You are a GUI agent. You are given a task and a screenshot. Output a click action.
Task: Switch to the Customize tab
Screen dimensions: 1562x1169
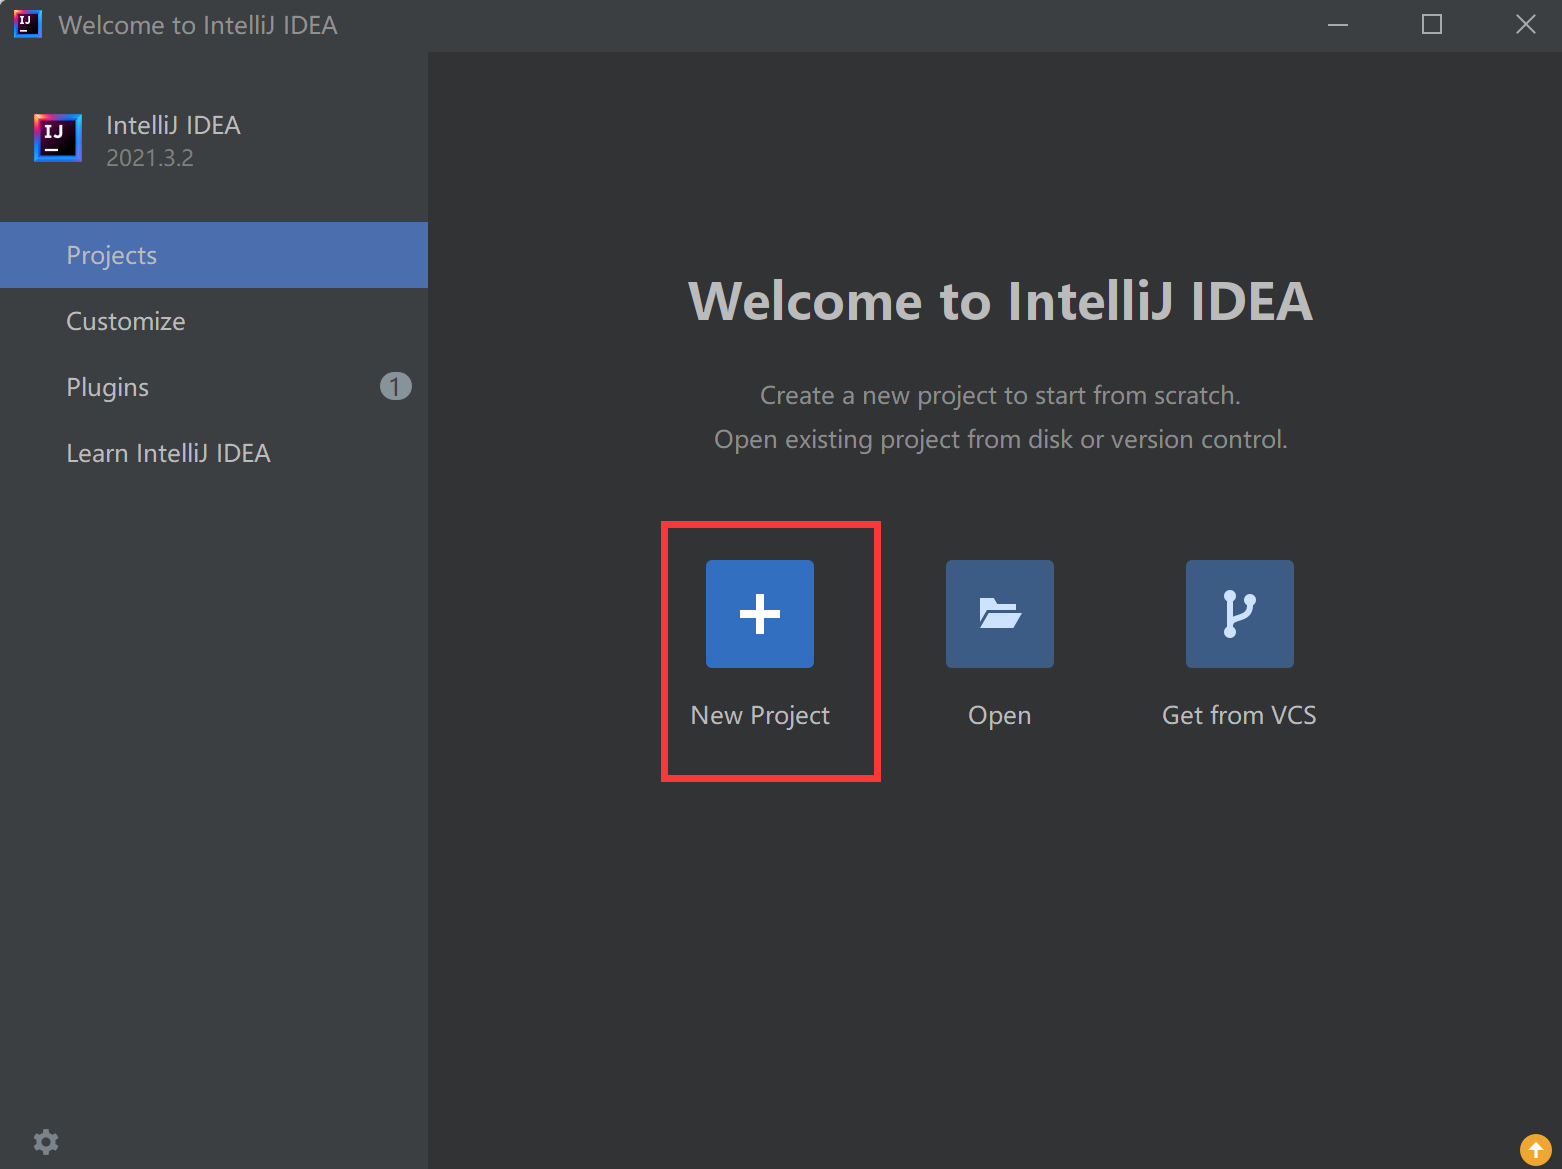pos(214,321)
